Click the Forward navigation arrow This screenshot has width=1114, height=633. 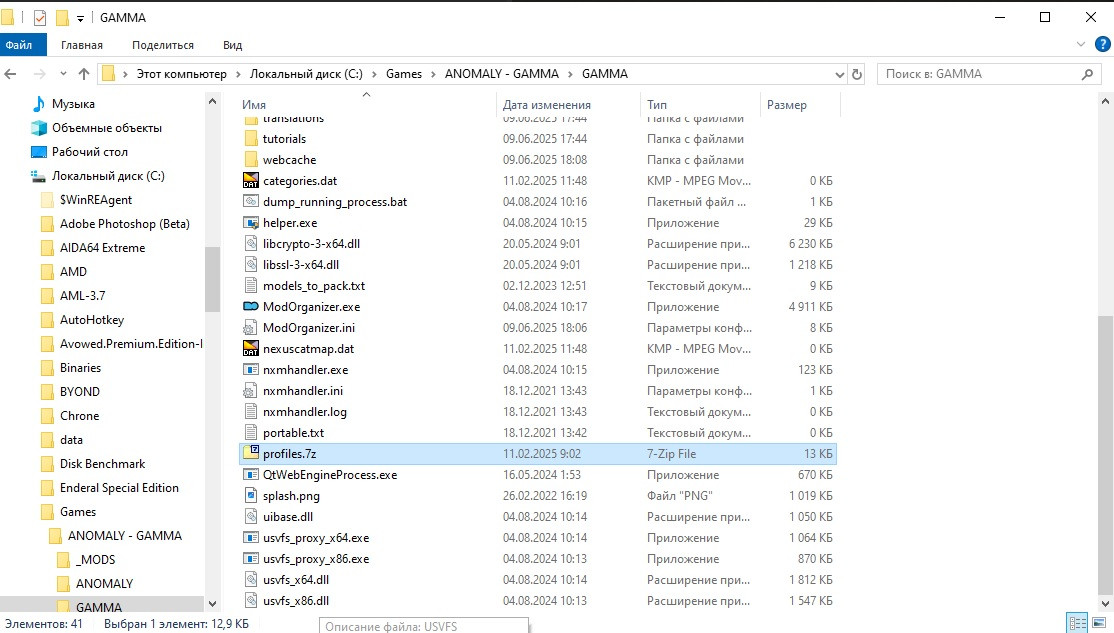(39, 74)
